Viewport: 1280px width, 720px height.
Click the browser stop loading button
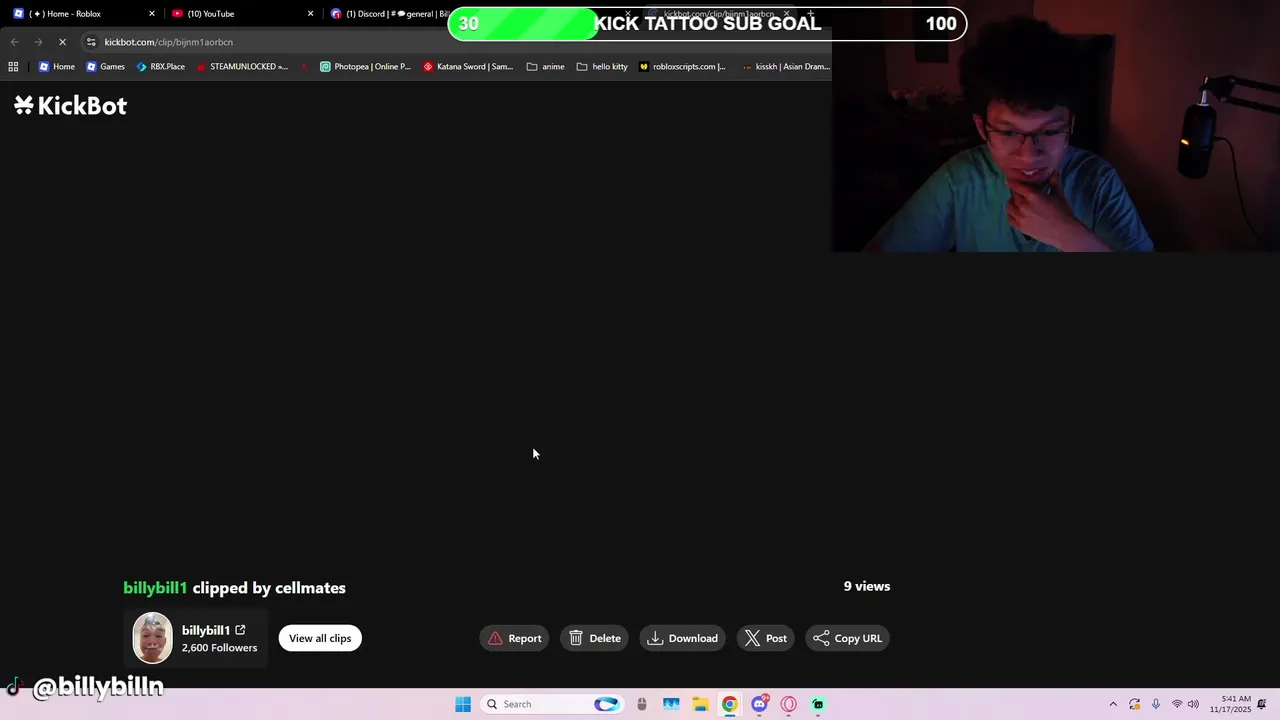(x=62, y=42)
